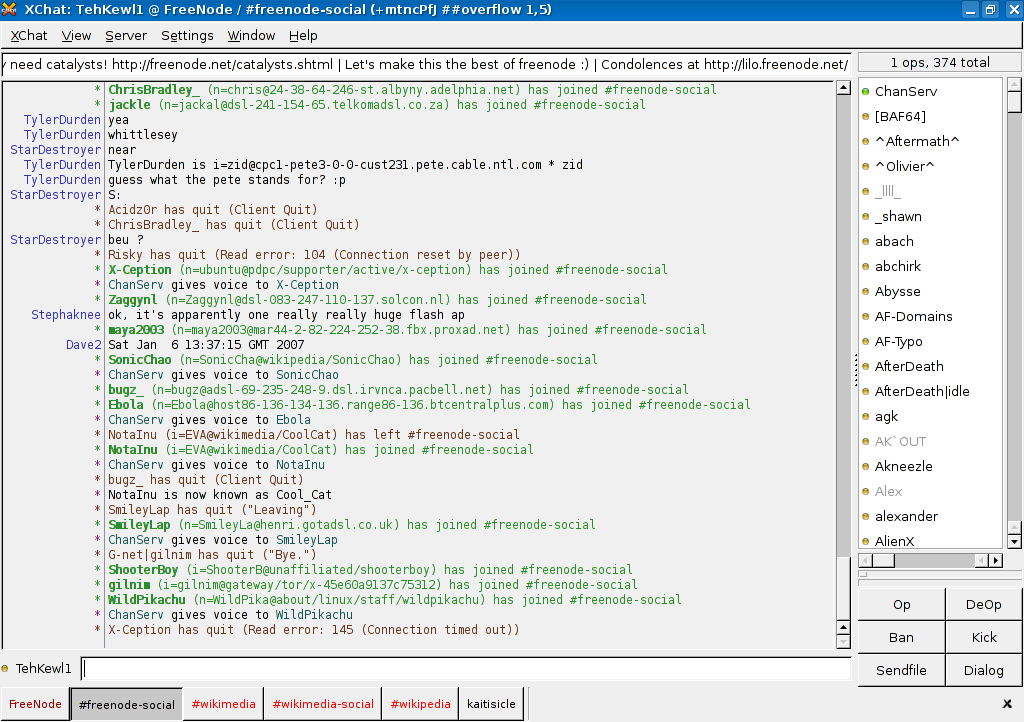Close the current tab with the X icon
Image resolution: width=1024 pixels, height=722 pixels.
[x=1007, y=704]
